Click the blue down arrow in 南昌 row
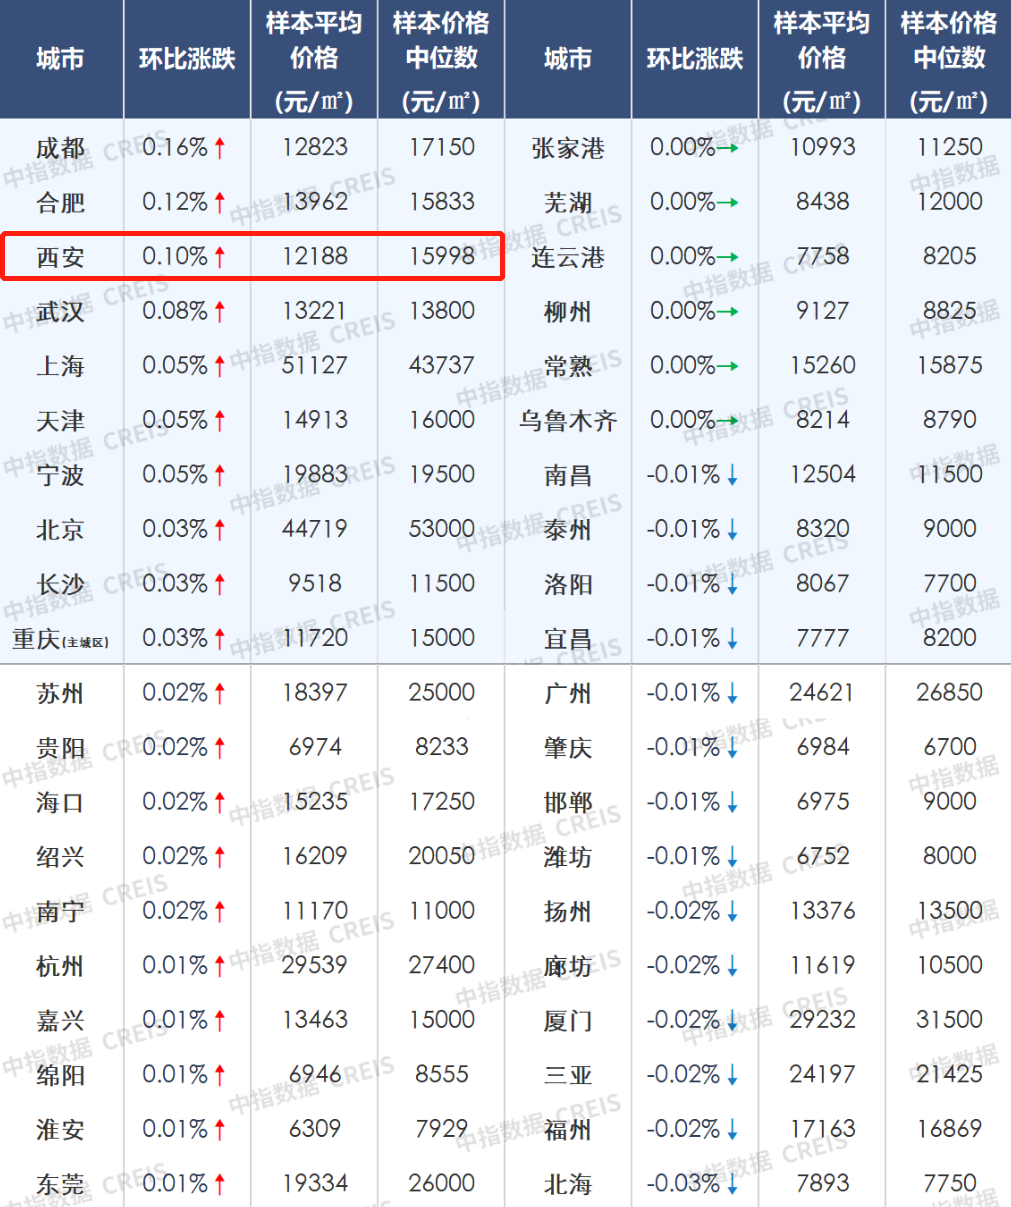The height and width of the screenshot is (1207, 1011). point(732,475)
